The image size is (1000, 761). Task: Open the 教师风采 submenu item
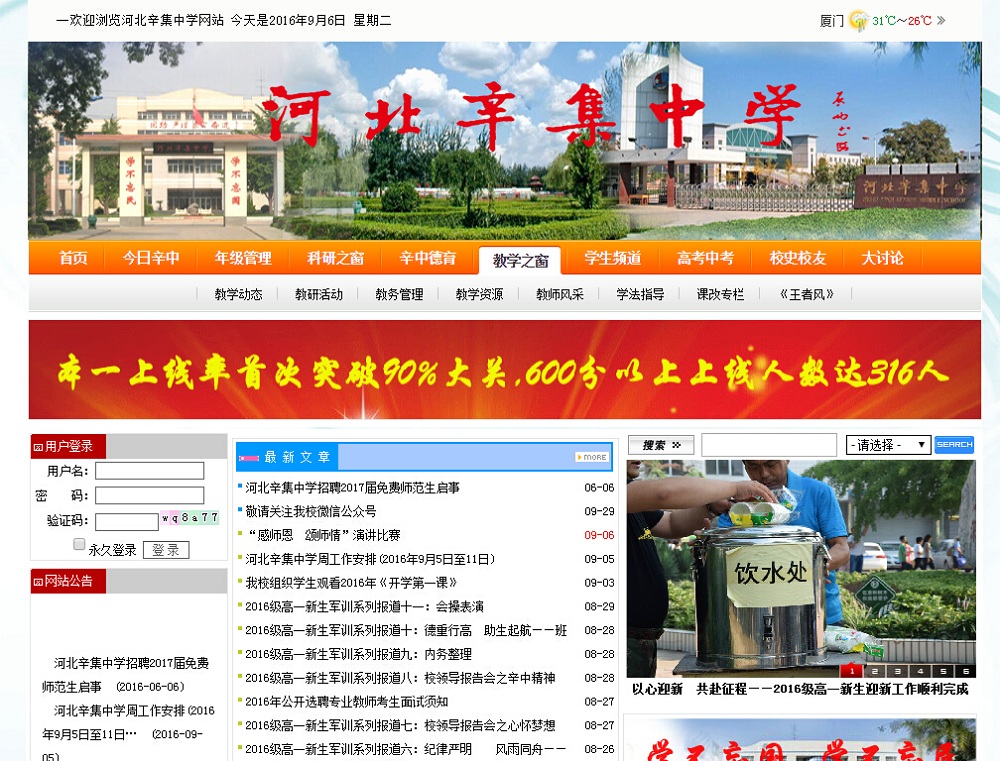point(560,294)
